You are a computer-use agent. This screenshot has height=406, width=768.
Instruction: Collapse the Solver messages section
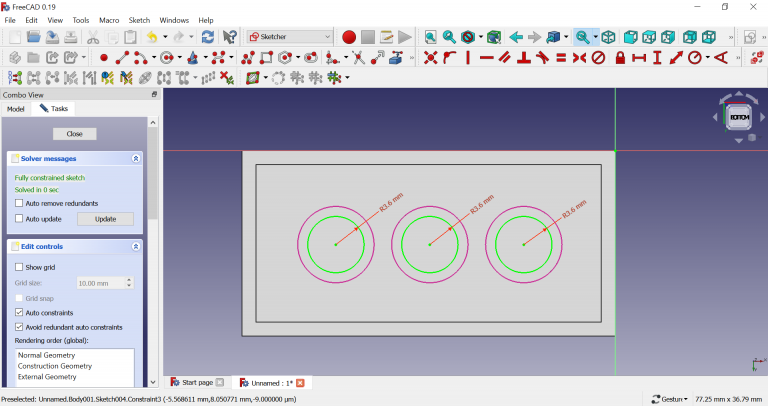pyautogui.click(x=136, y=159)
